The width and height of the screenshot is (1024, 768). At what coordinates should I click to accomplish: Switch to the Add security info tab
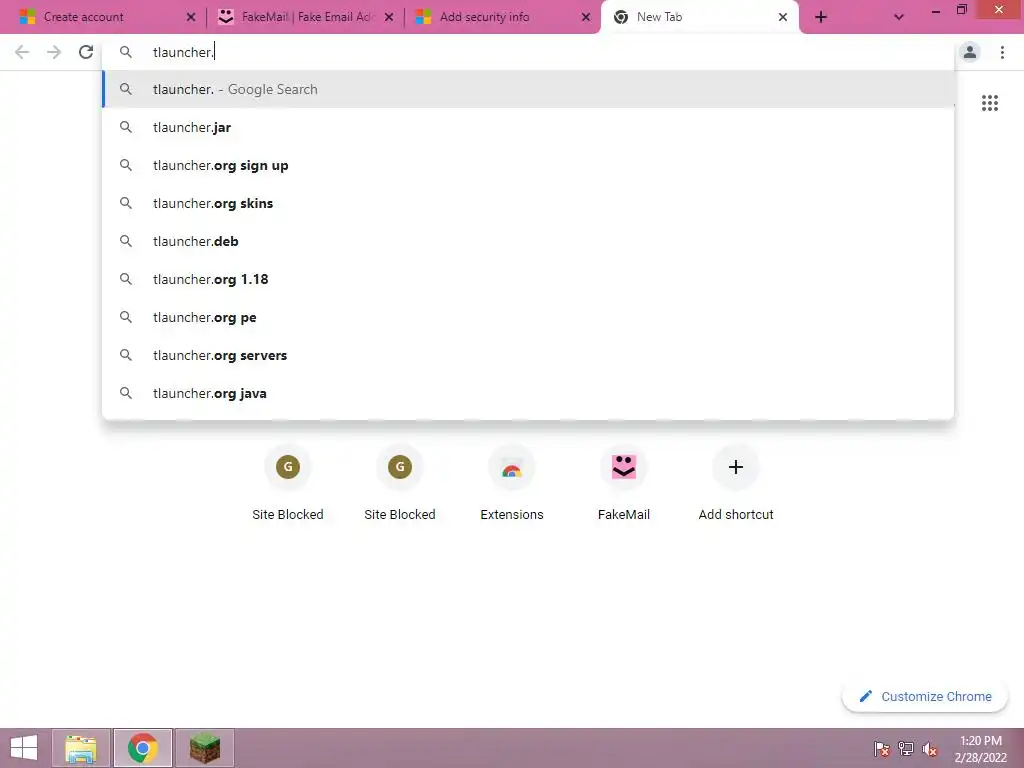502,17
